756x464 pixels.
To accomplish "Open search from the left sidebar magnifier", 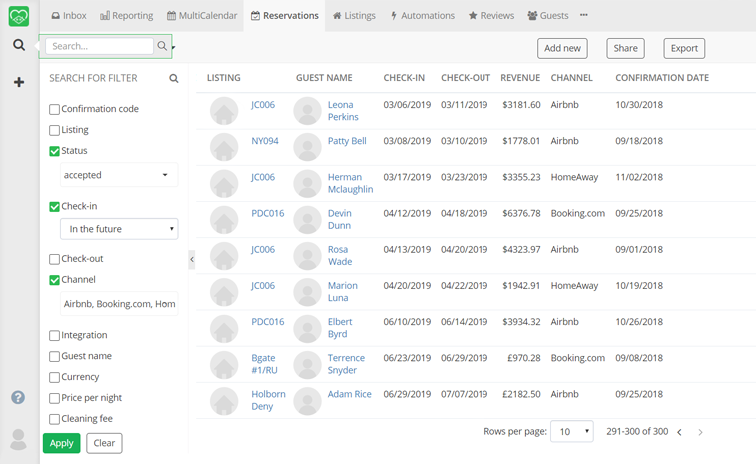I will pos(19,45).
